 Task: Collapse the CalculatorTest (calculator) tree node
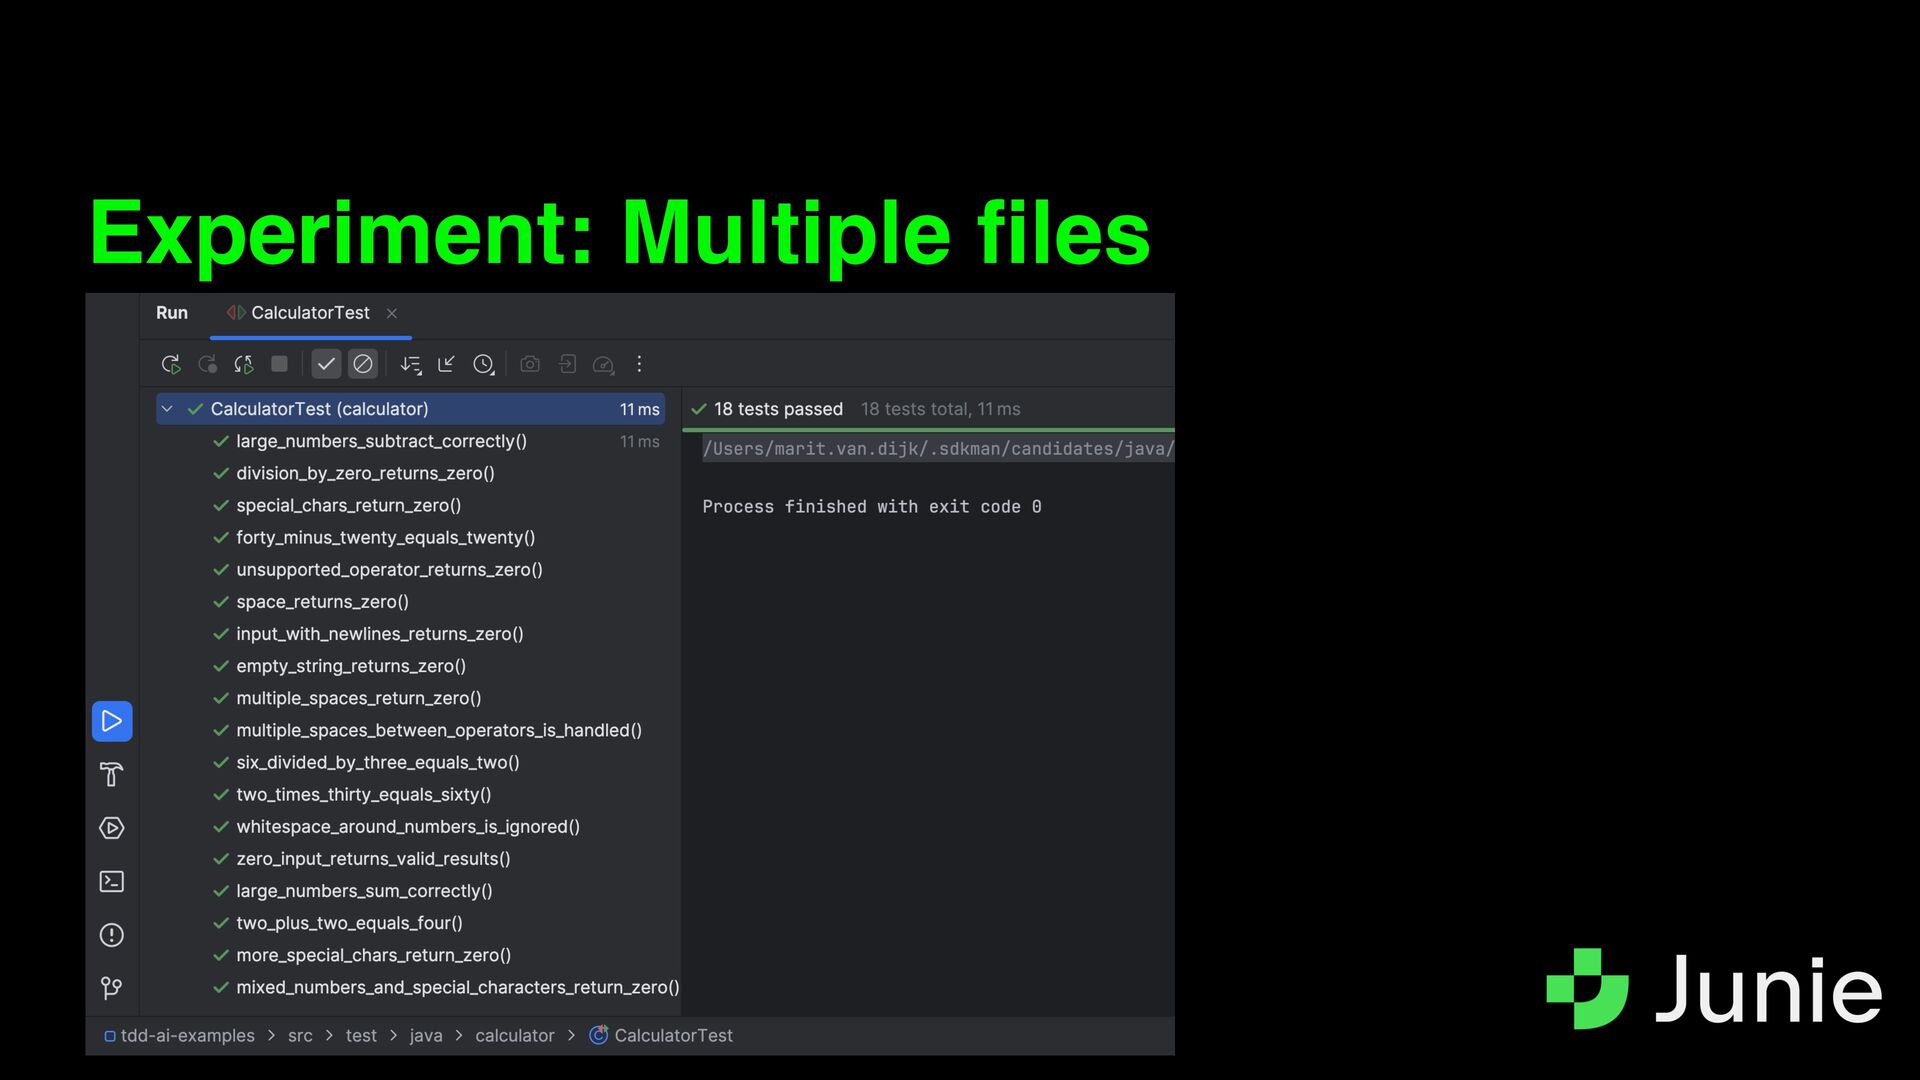[x=168, y=409]
